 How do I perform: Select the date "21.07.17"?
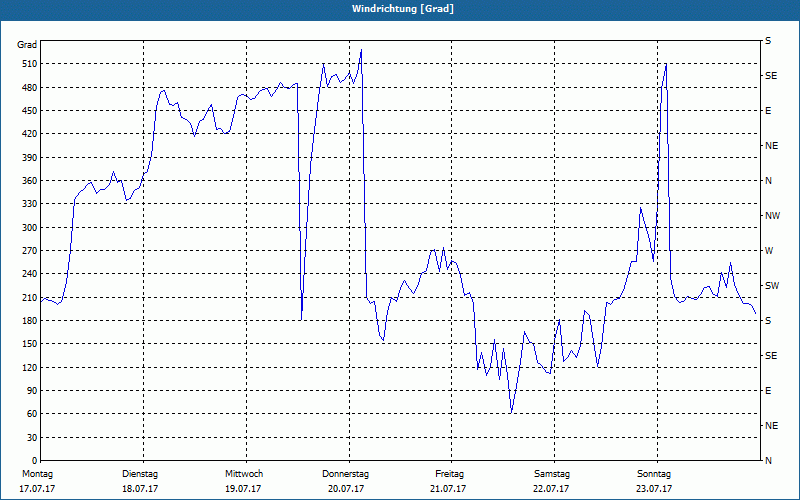click(448, 489)
